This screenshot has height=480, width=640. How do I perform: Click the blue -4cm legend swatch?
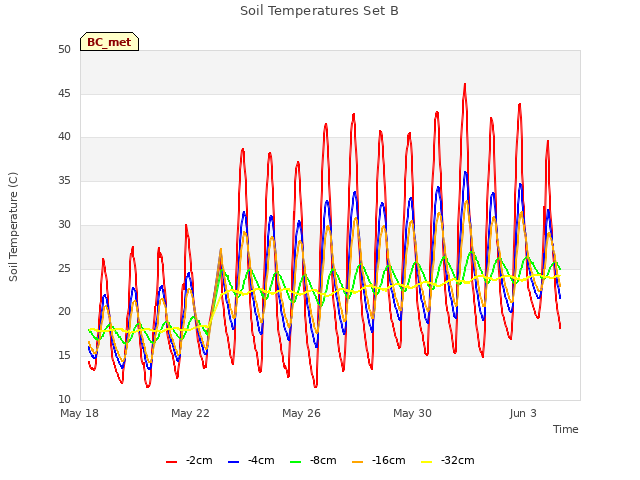tap(233, 462)
